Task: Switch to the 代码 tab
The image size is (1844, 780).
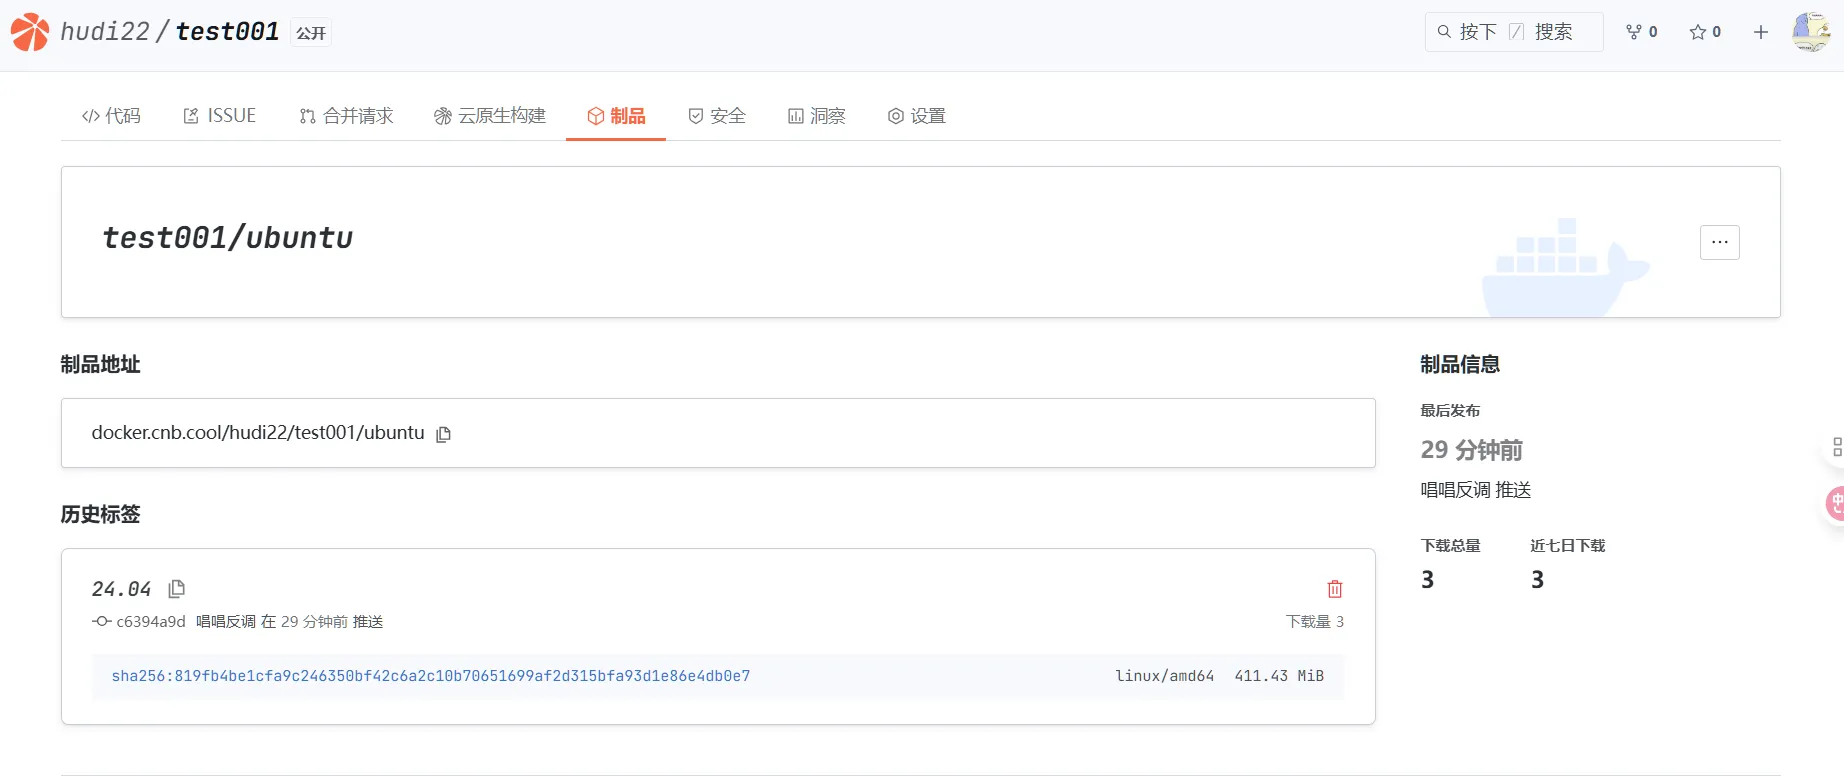Action: (x=111, y=116)
